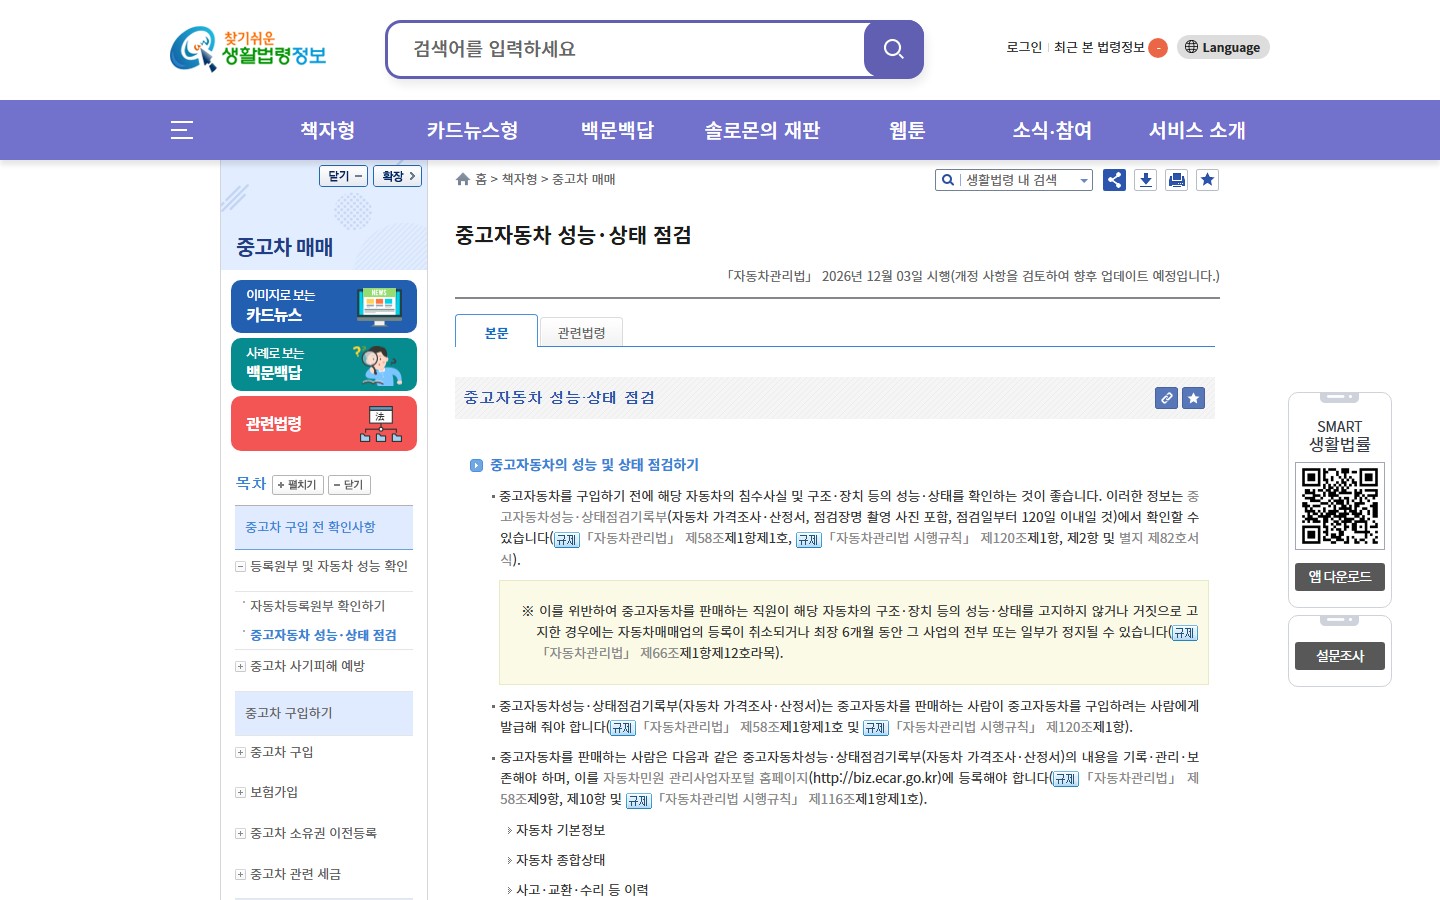This screenshot has height=900, width=1440.
Task: Click sidebar 닫기 button at top
Action: (344, 176)
